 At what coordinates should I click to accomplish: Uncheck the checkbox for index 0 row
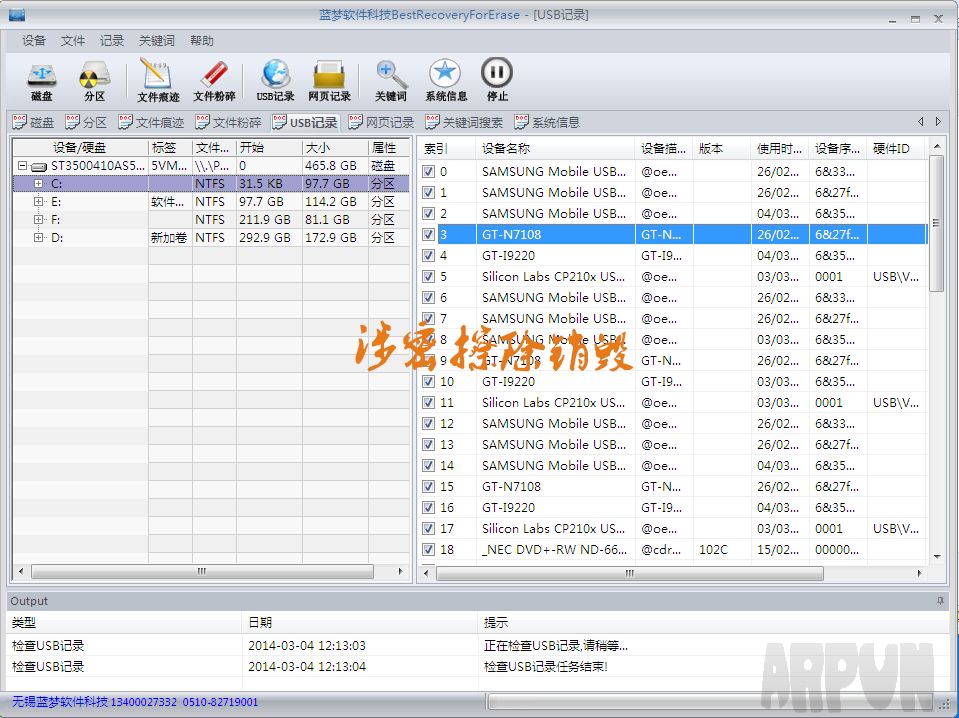tap(429, 171)
